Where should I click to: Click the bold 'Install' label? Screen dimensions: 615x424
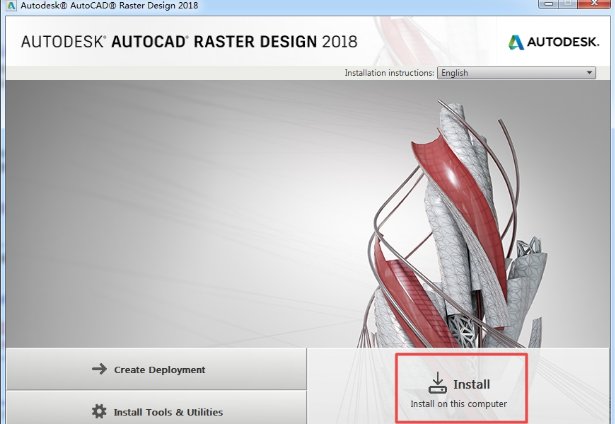(x=472, y=383)
